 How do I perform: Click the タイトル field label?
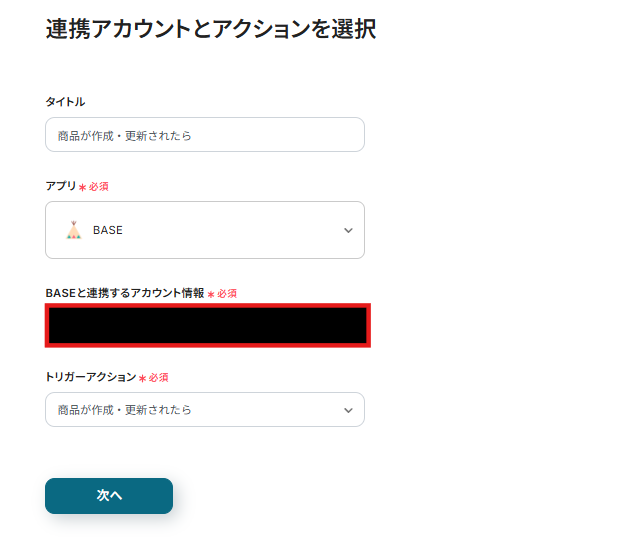65,102
